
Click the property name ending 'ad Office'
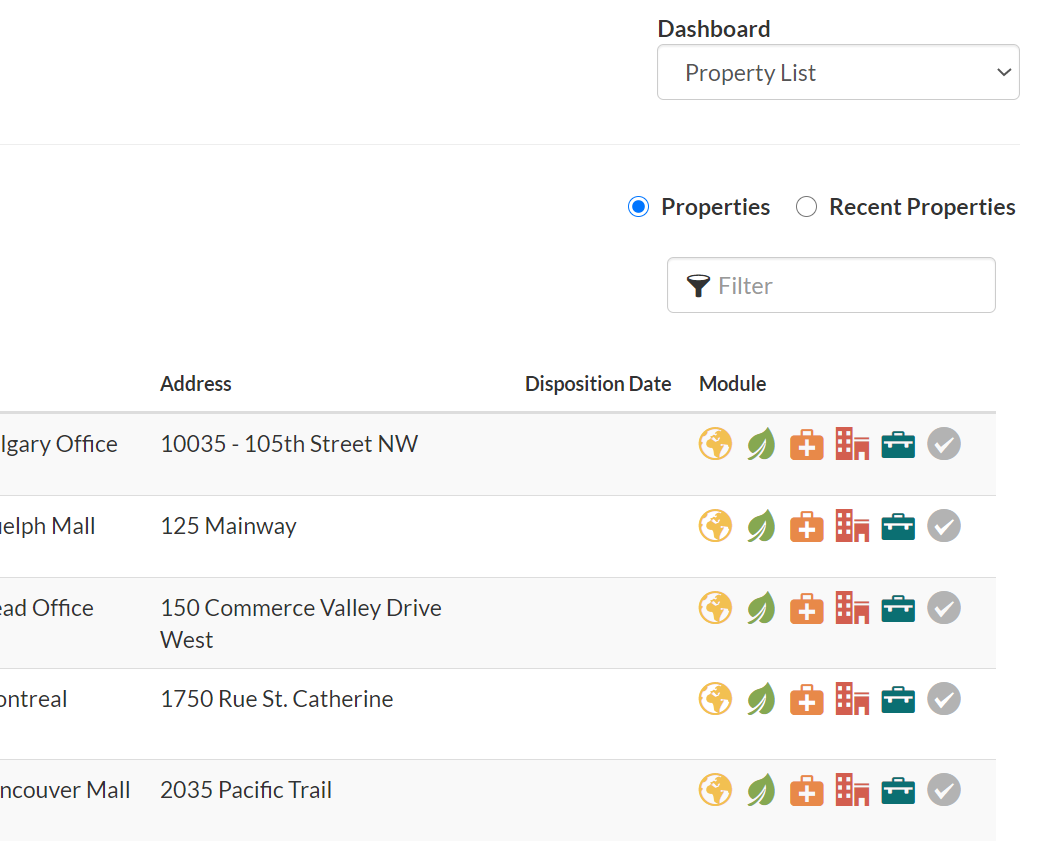(47, 607)
